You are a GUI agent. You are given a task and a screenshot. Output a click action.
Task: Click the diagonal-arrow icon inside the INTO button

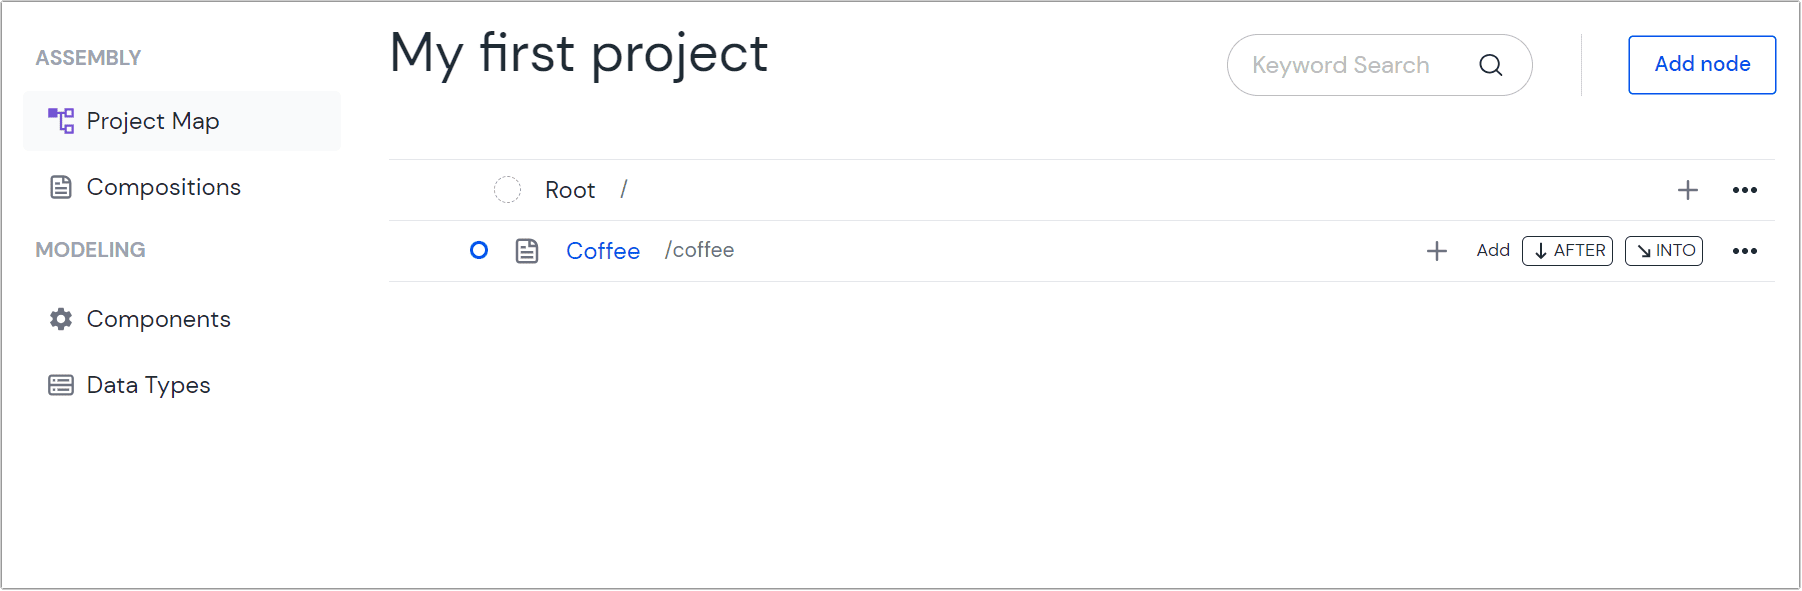coord(1643,250)
